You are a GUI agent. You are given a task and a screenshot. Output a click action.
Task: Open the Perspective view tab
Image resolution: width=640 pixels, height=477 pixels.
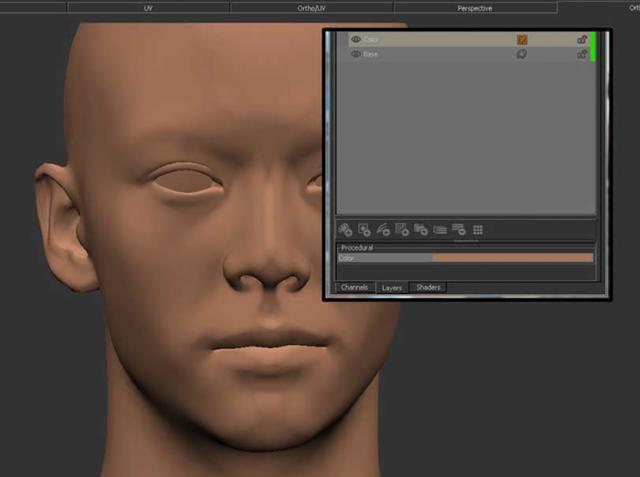(475, 8)
